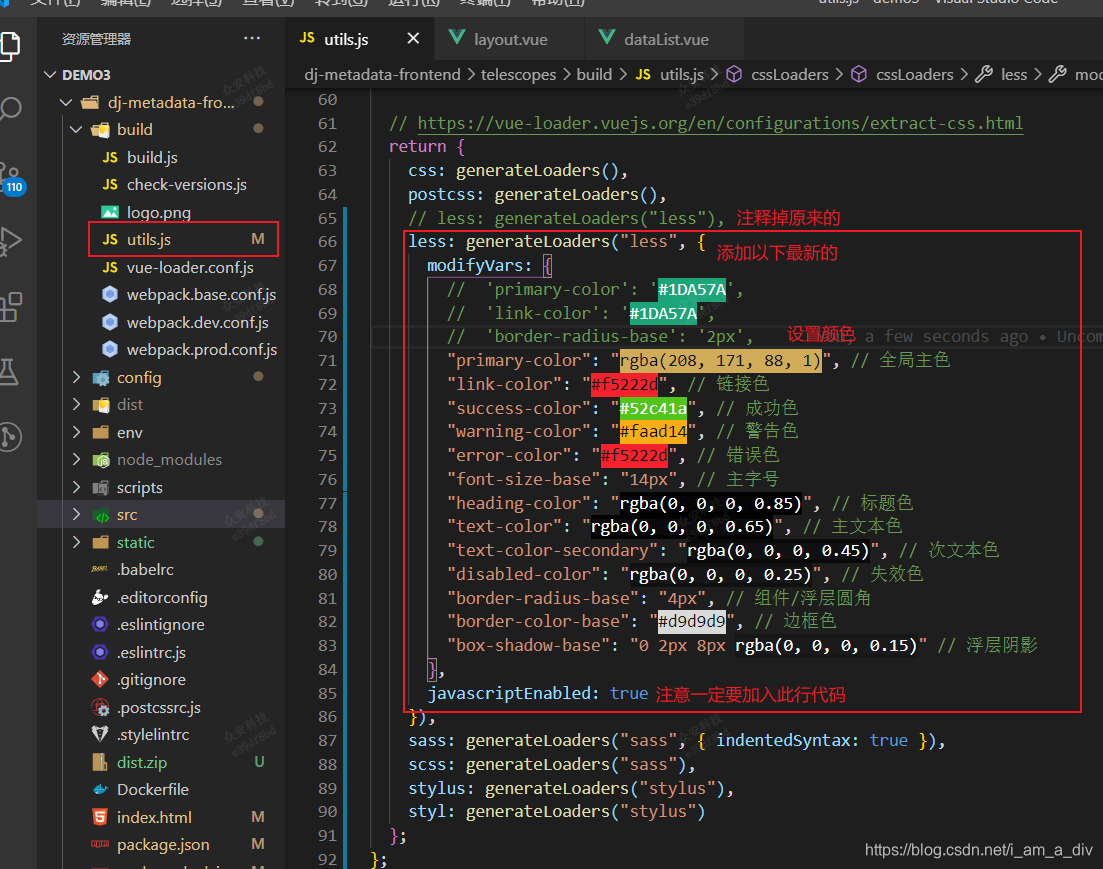This screenshot has height=869, width=1103.
Task: Click line number 66 in the gutter
Action: click(x=327, y=241)
